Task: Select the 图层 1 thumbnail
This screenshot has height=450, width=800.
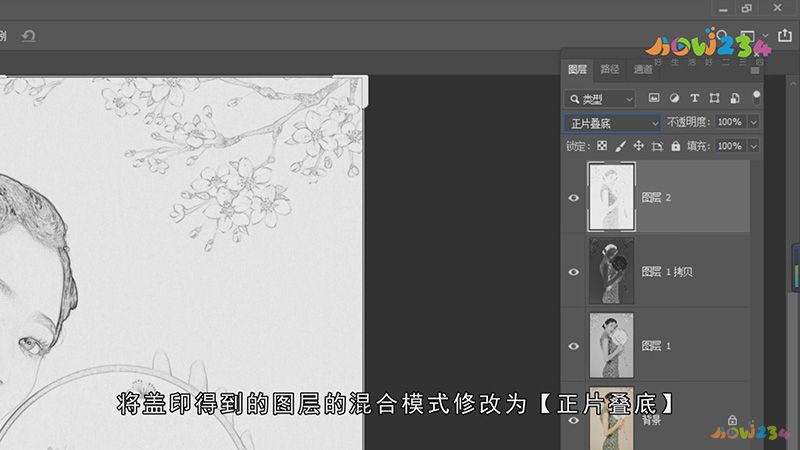Action: click(x=611, y=345)
